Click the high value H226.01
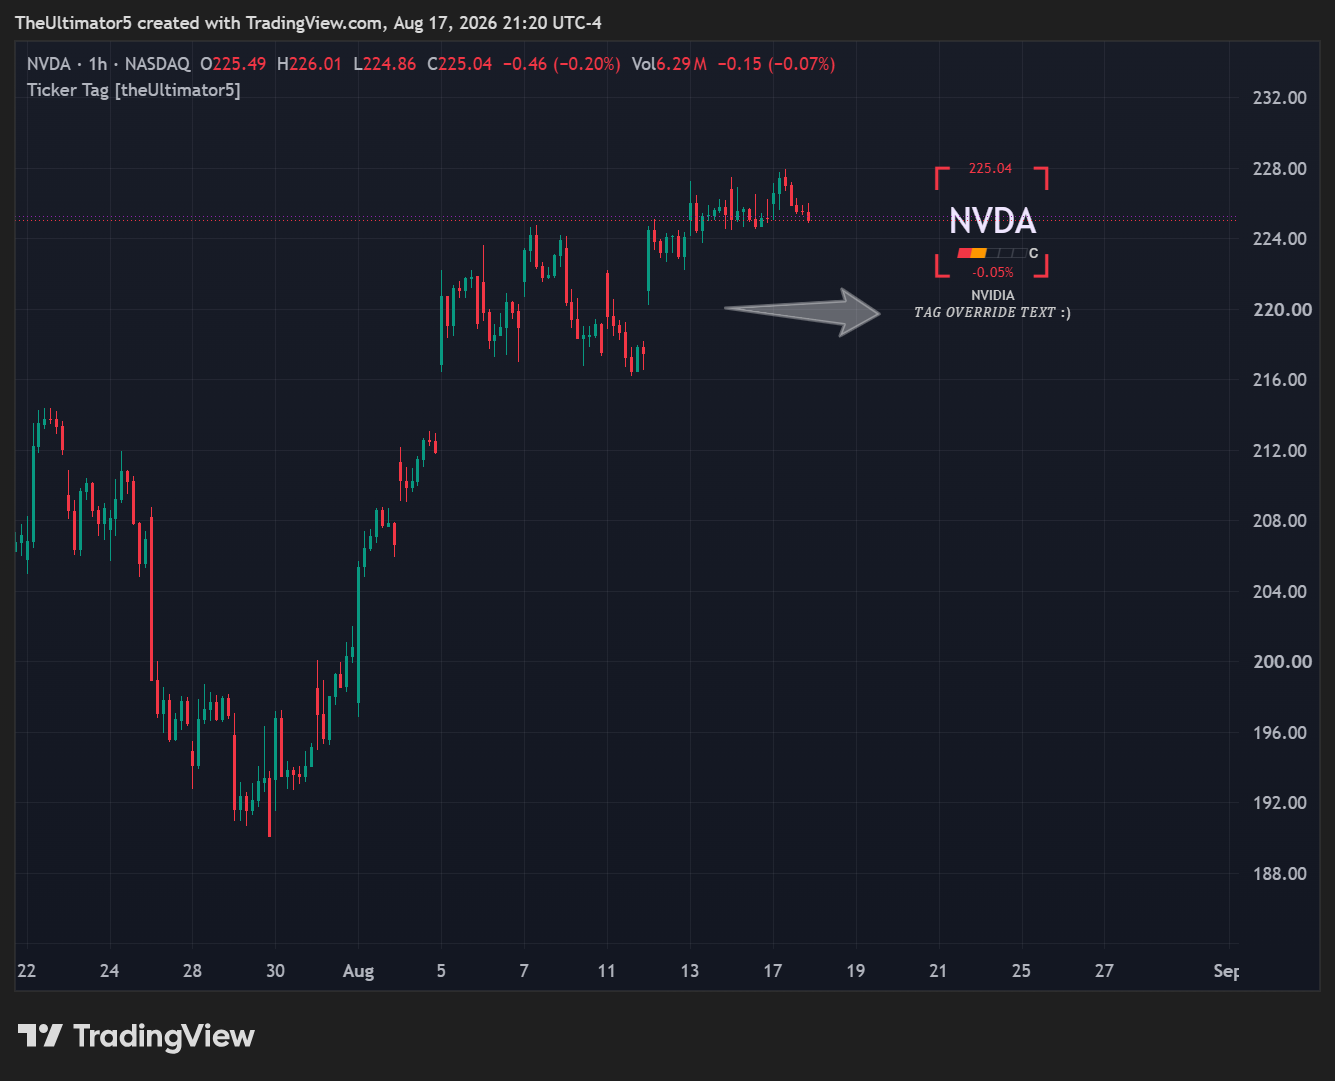 point(309,64)
